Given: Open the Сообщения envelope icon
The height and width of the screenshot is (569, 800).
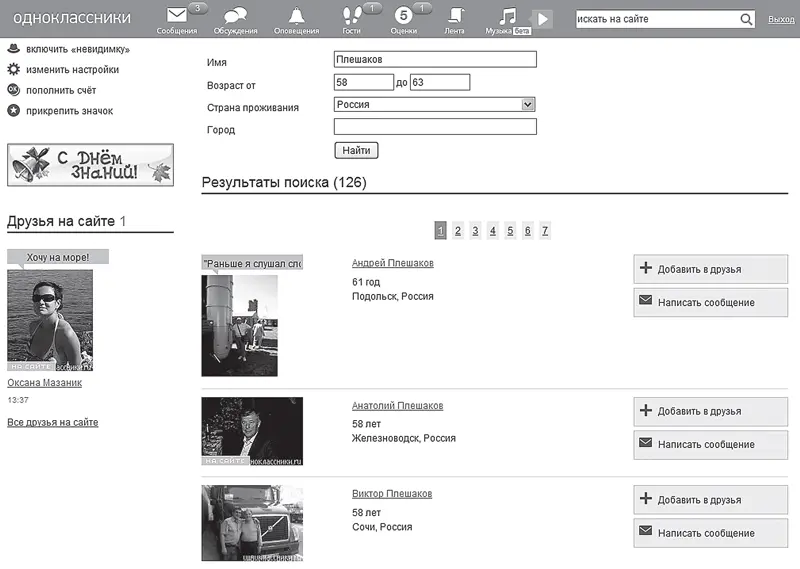Looking at the screenshot, I should (177, 16).
